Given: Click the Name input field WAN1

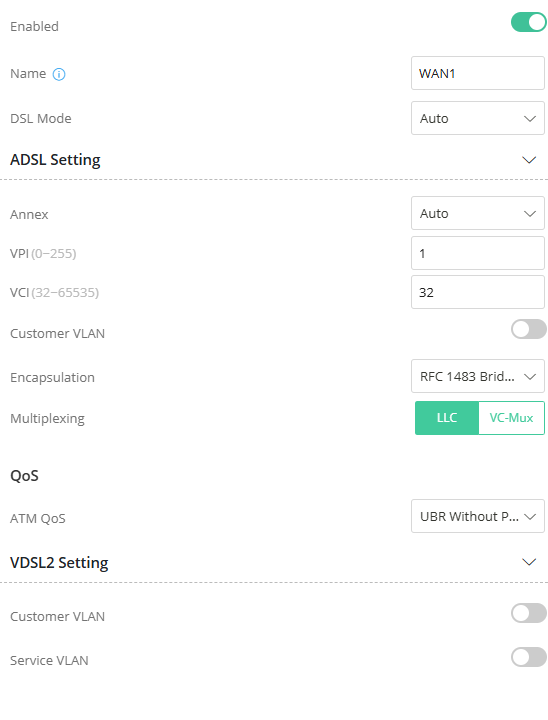Looking at the screenshot, I should click(478, 73).
